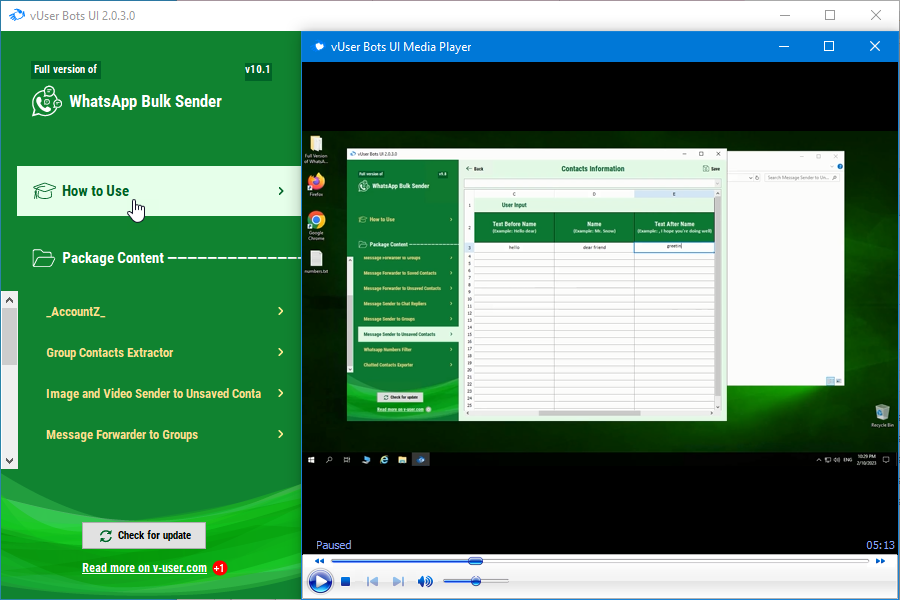900x600 pixels.
Task: Click the 05:13 time readout
Action: 880,545
